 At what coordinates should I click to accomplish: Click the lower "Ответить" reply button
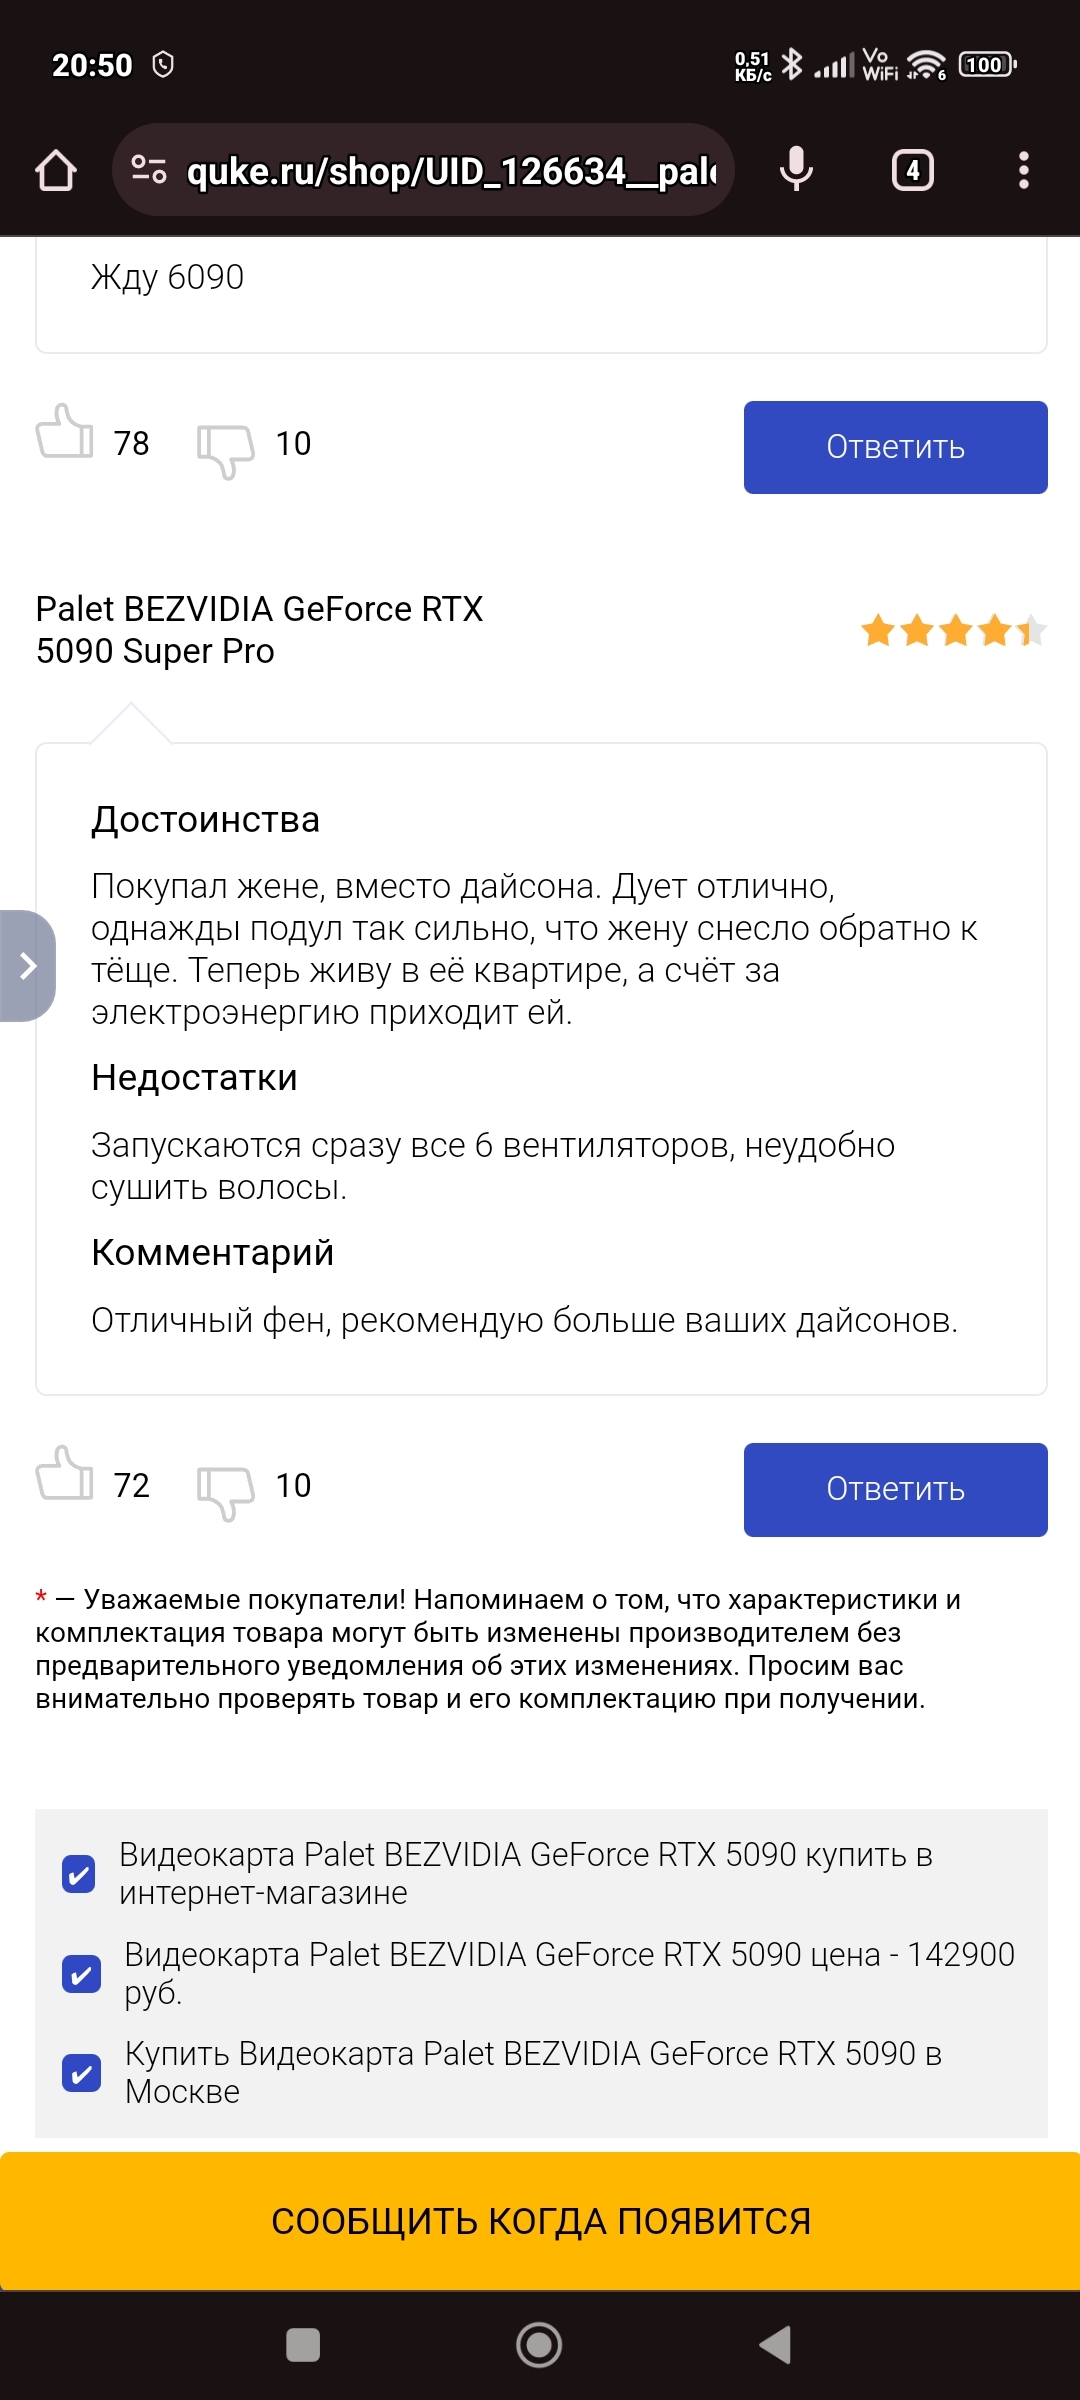click(x=895, y=1489)
